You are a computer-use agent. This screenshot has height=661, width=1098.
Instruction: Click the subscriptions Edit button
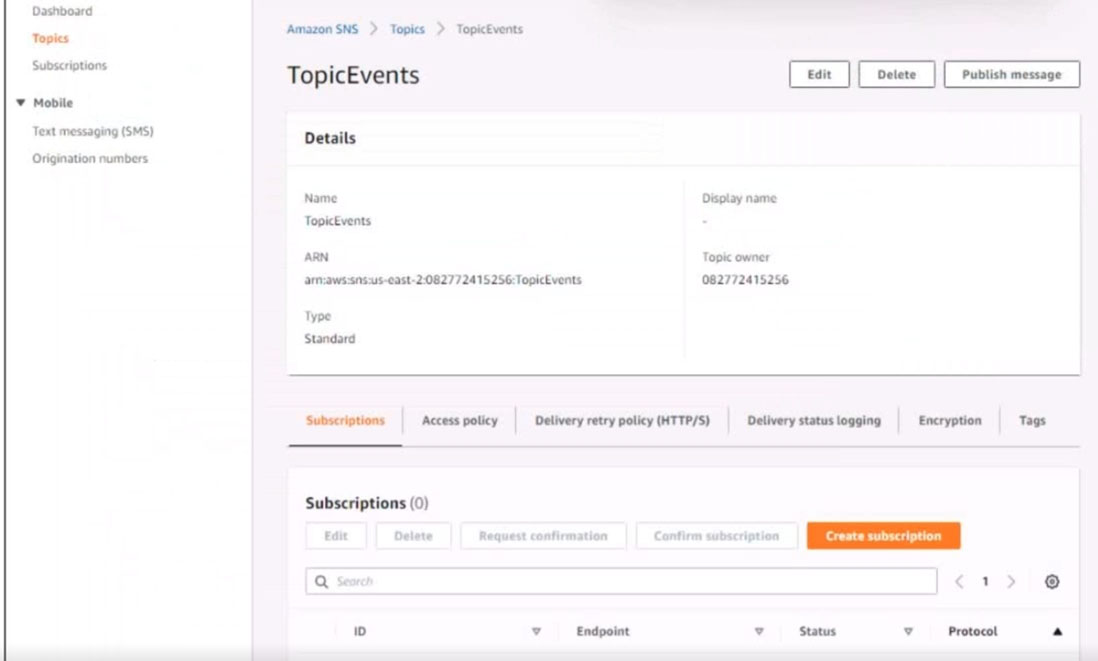point(335,536)
